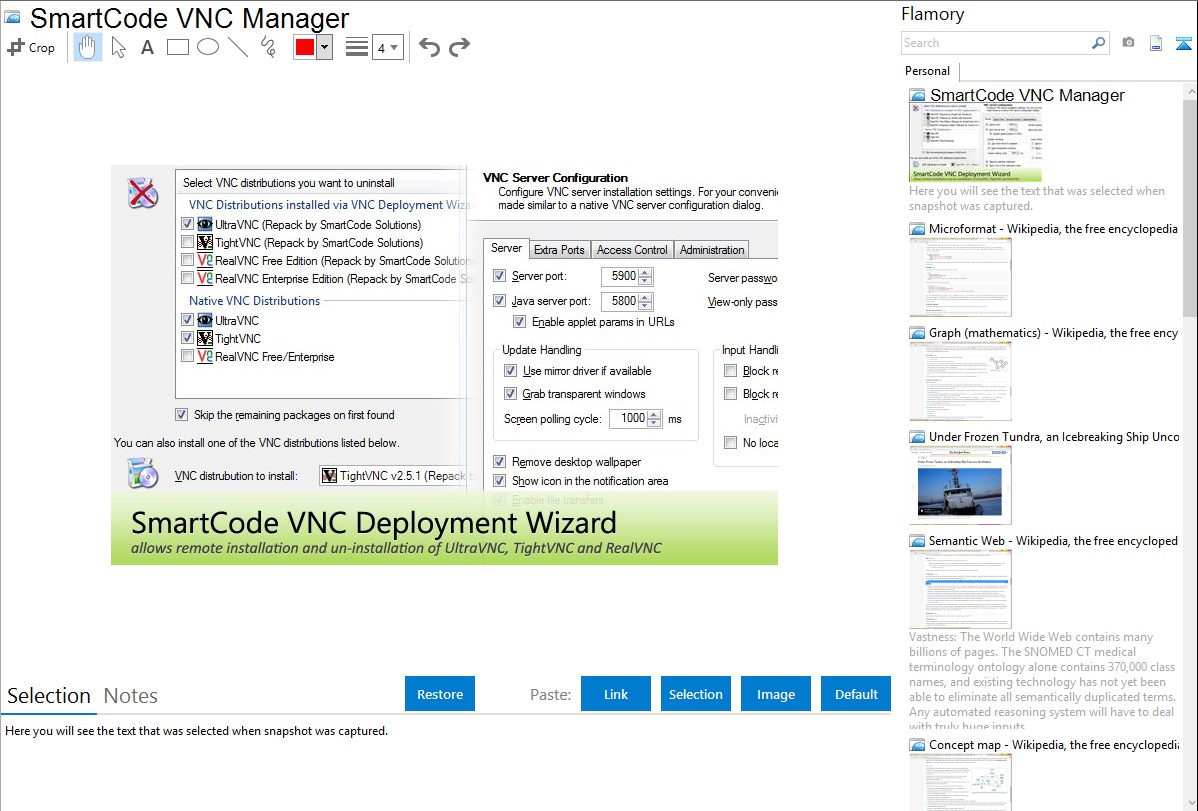The image size is (1198, 811).
Task: Open the Personal tab
Action: [x=928, y=71]
